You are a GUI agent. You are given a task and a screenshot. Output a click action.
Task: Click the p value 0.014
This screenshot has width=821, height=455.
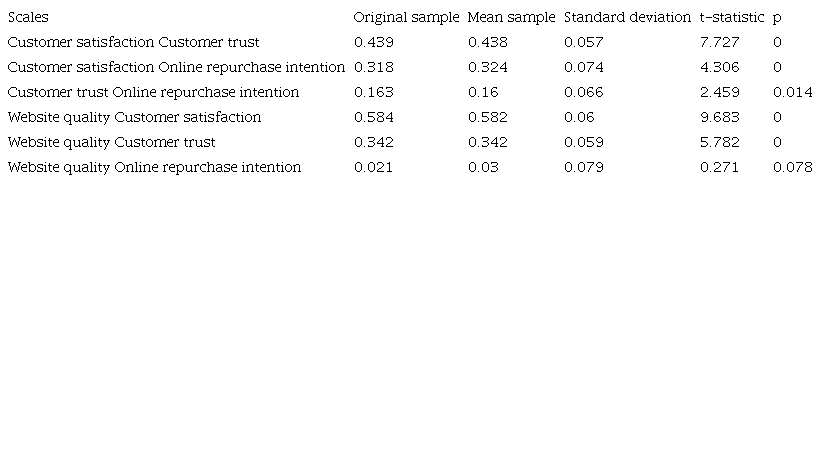coord(792,93)
